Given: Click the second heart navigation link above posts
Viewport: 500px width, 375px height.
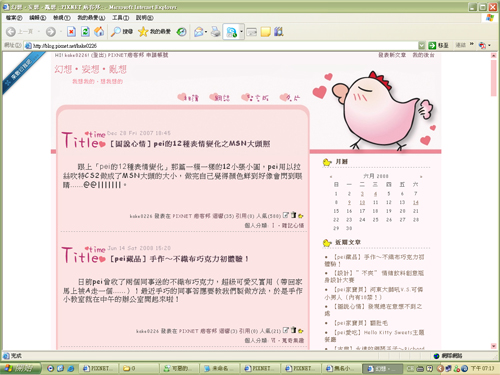Looking at the screenshot, I should [219, 97].
